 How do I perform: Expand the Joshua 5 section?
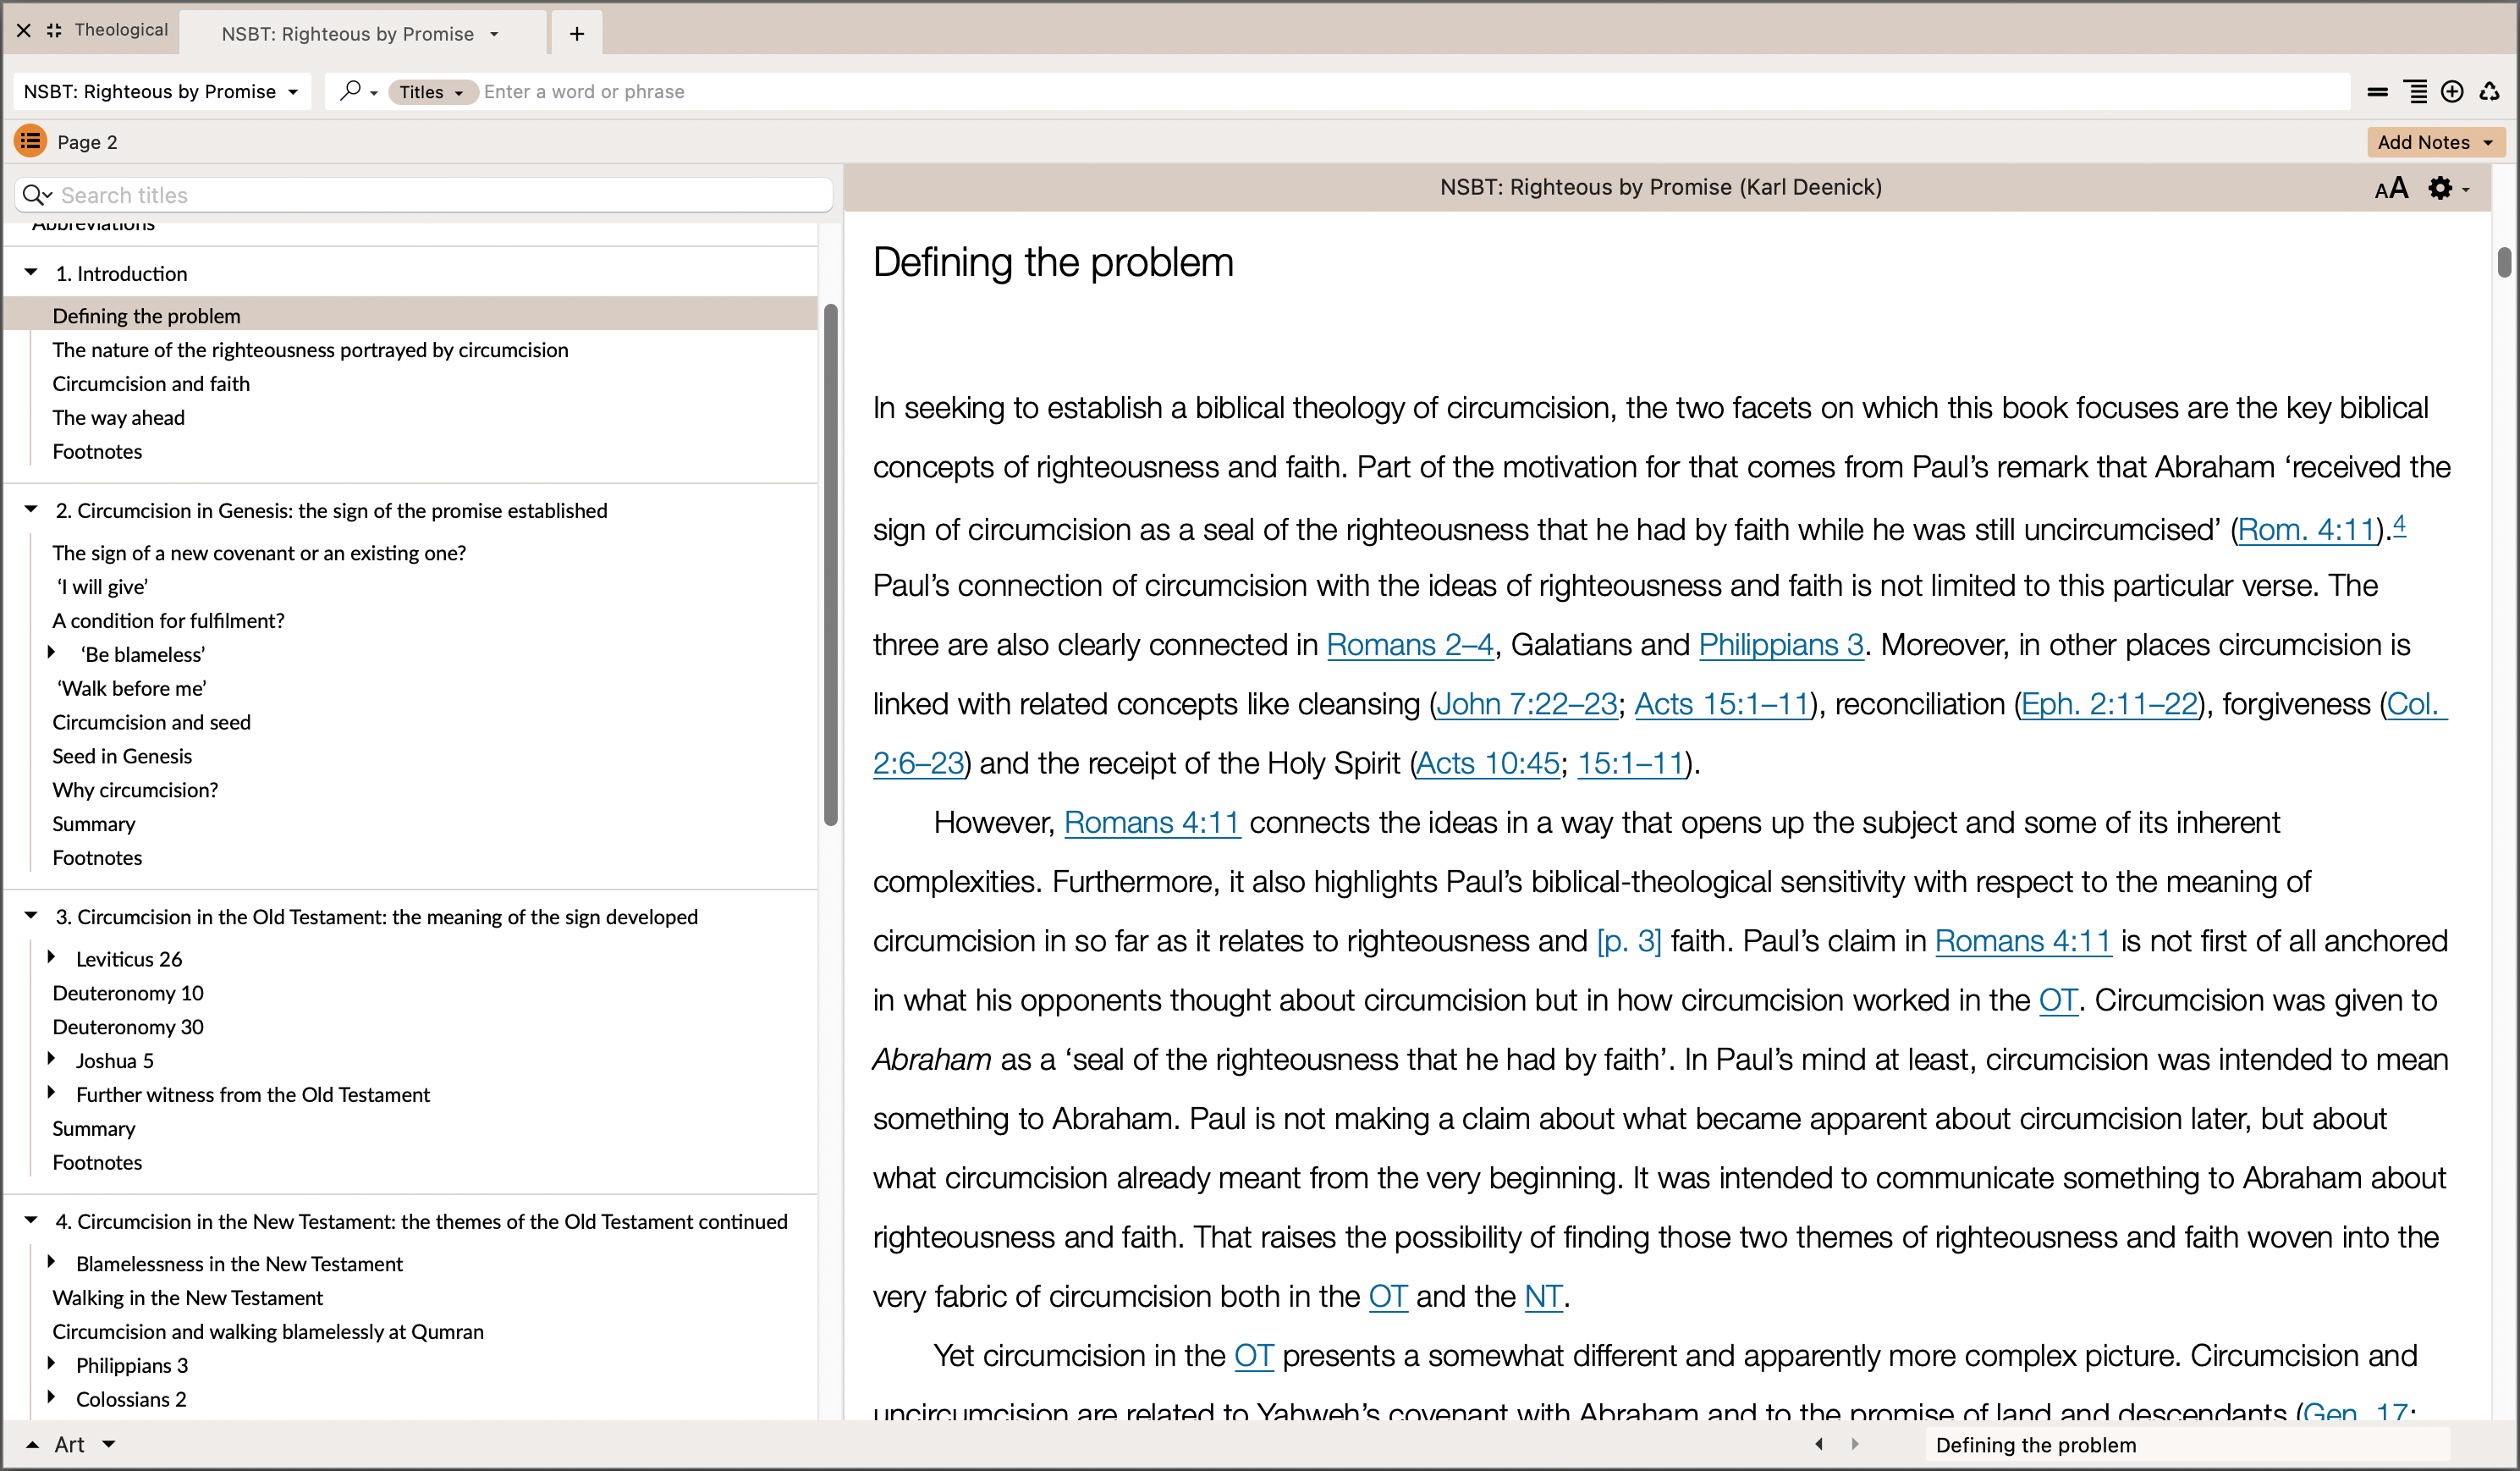click(52, 1059)
